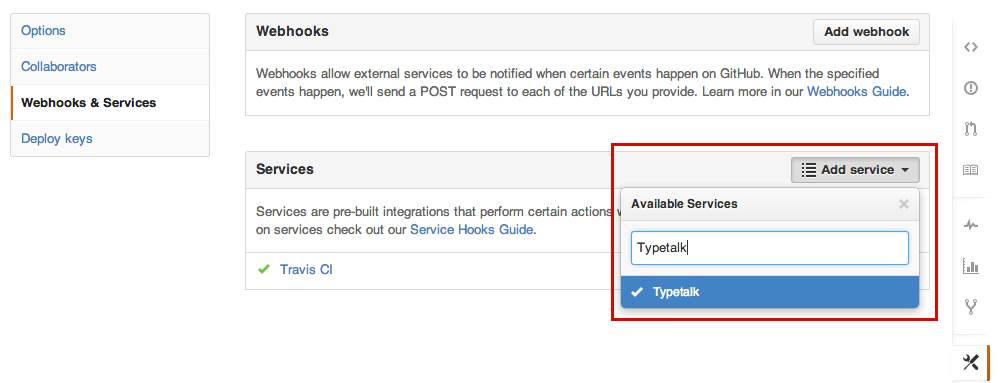Open the Service Hooks Guide link

pos(471,230)
